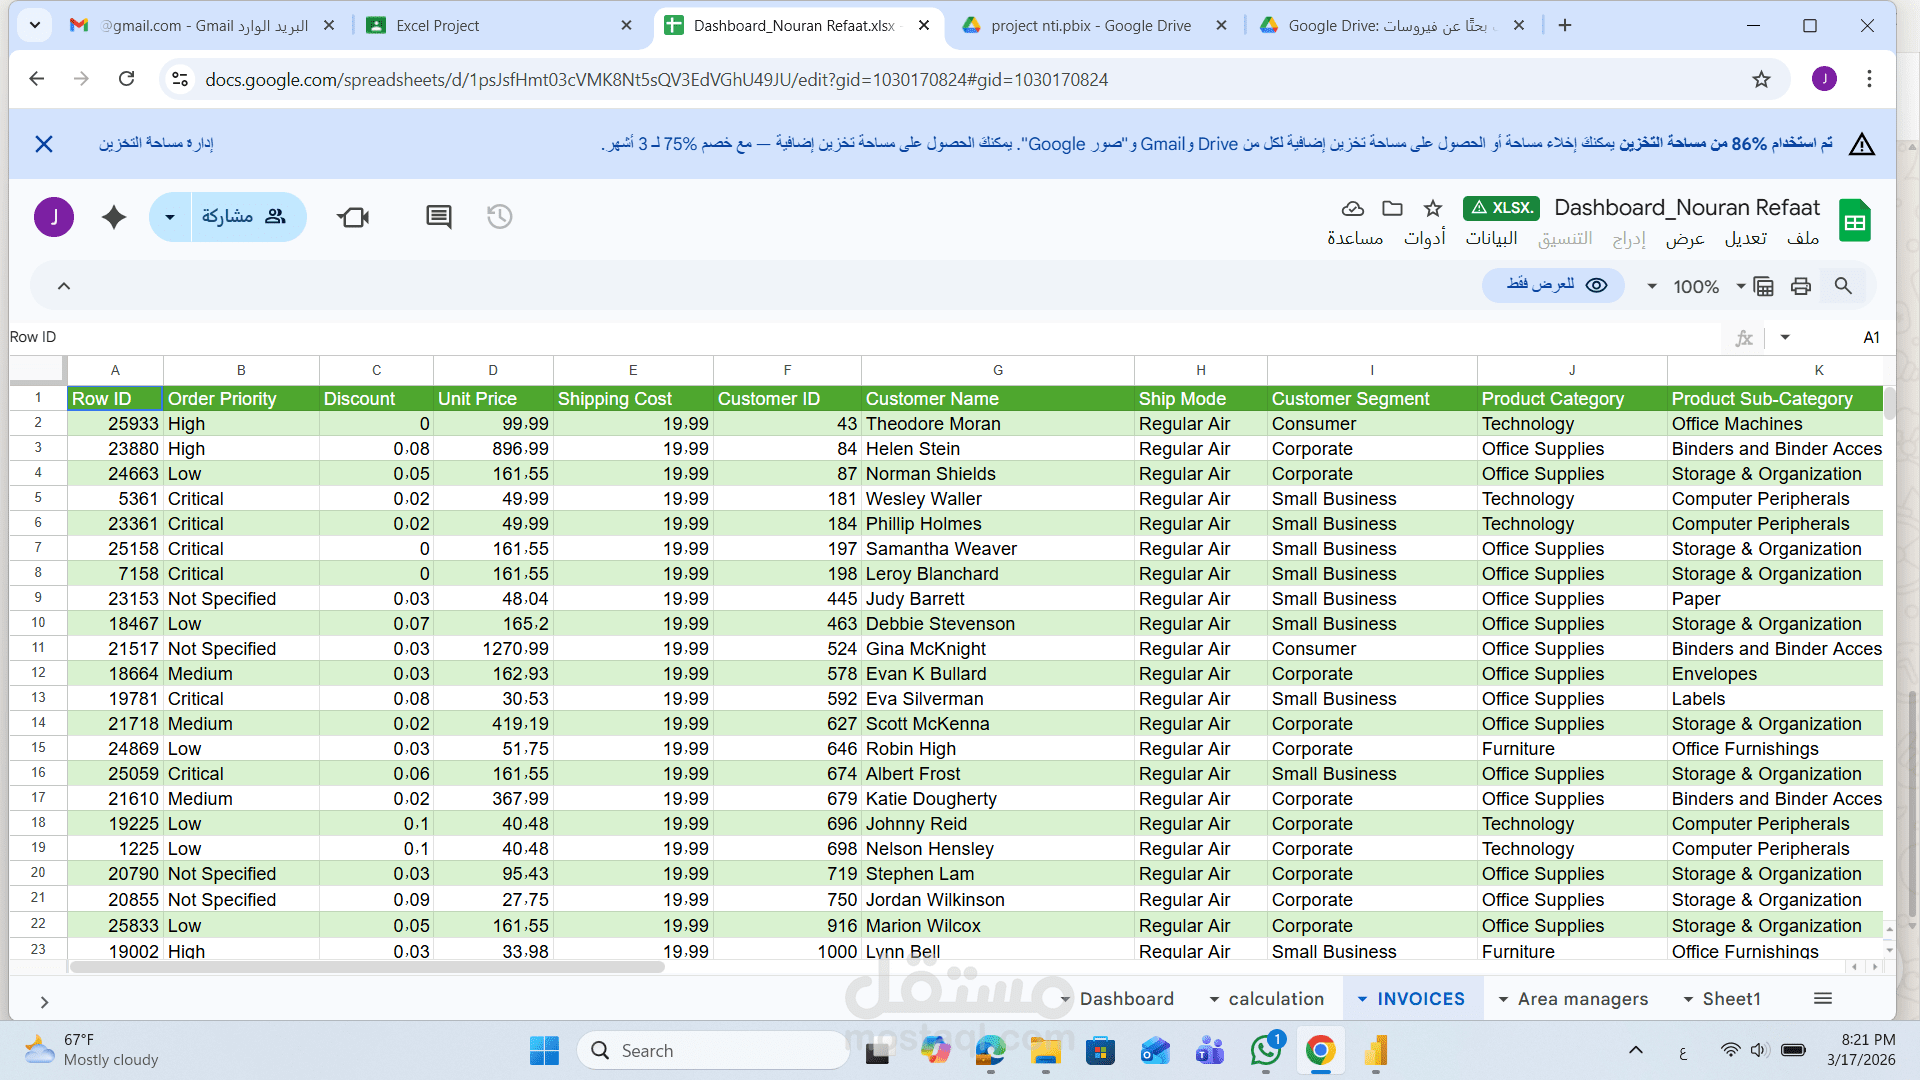The width and height of the screenshot is (1920, 1080).
Task: Open the INVOICES sheet tab dropdown arrow
Action: click(x=1362, y=1000)
